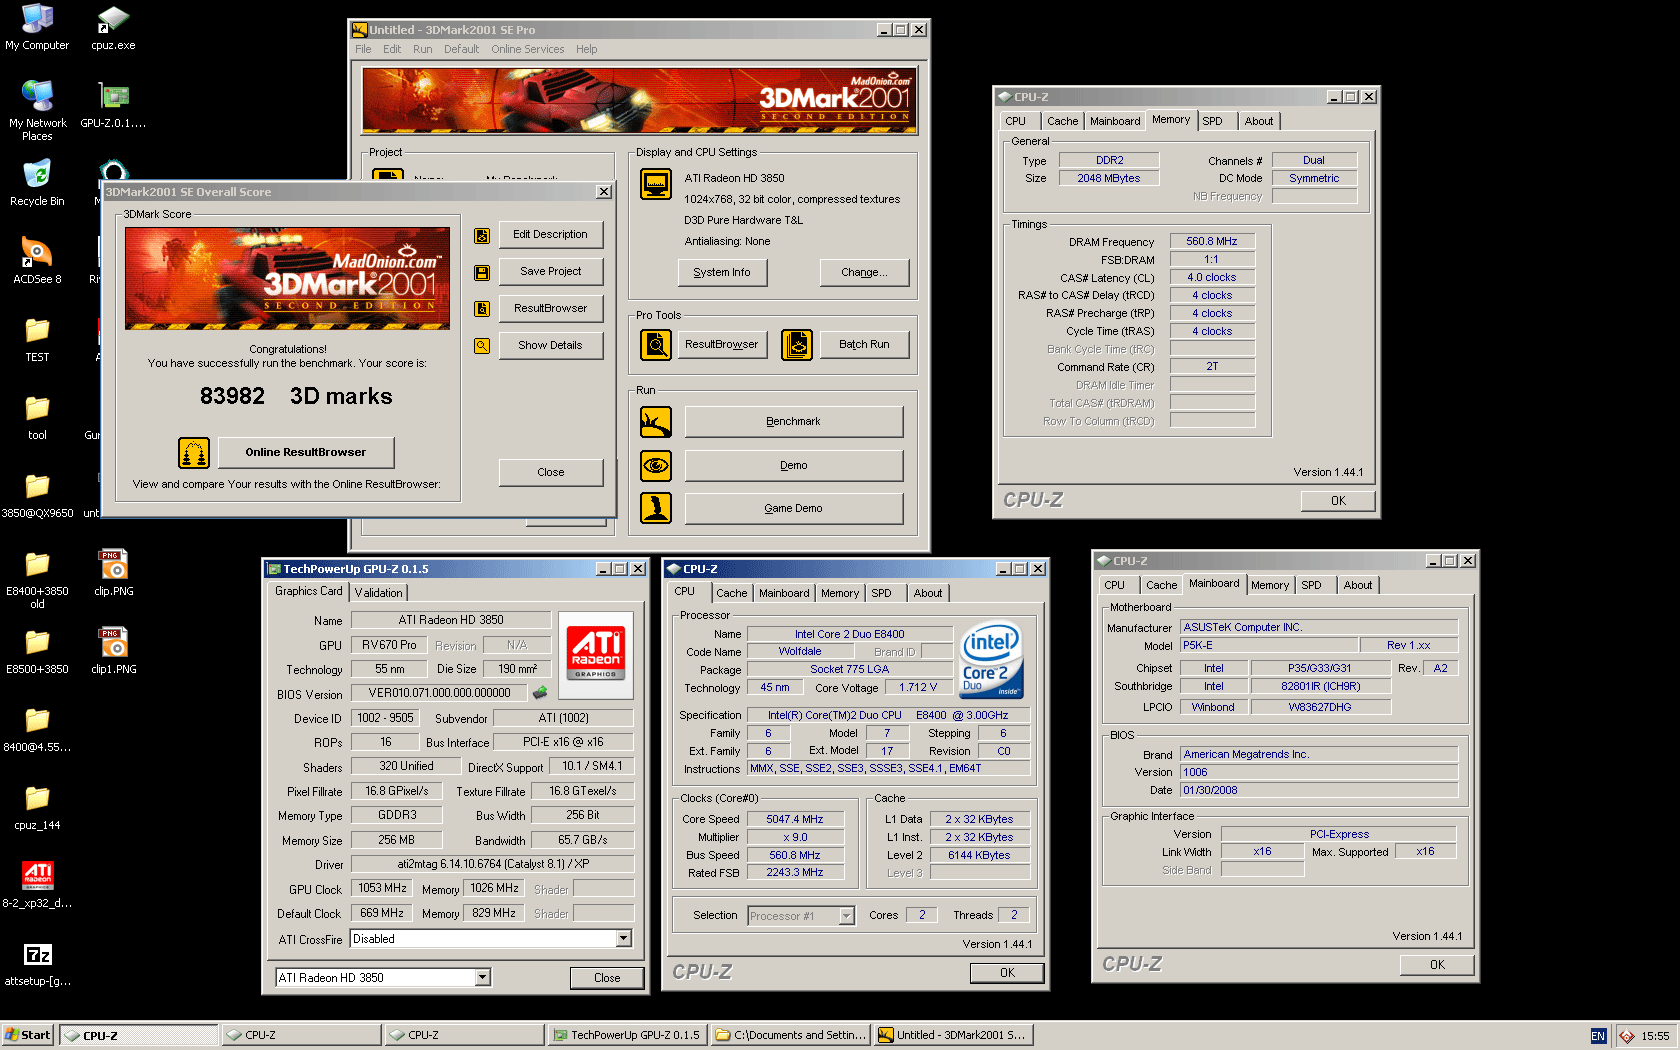Open the Processor selection dropdown in CPU-Z
The image size is (1680, 1050).
click(x=847, y=916)
